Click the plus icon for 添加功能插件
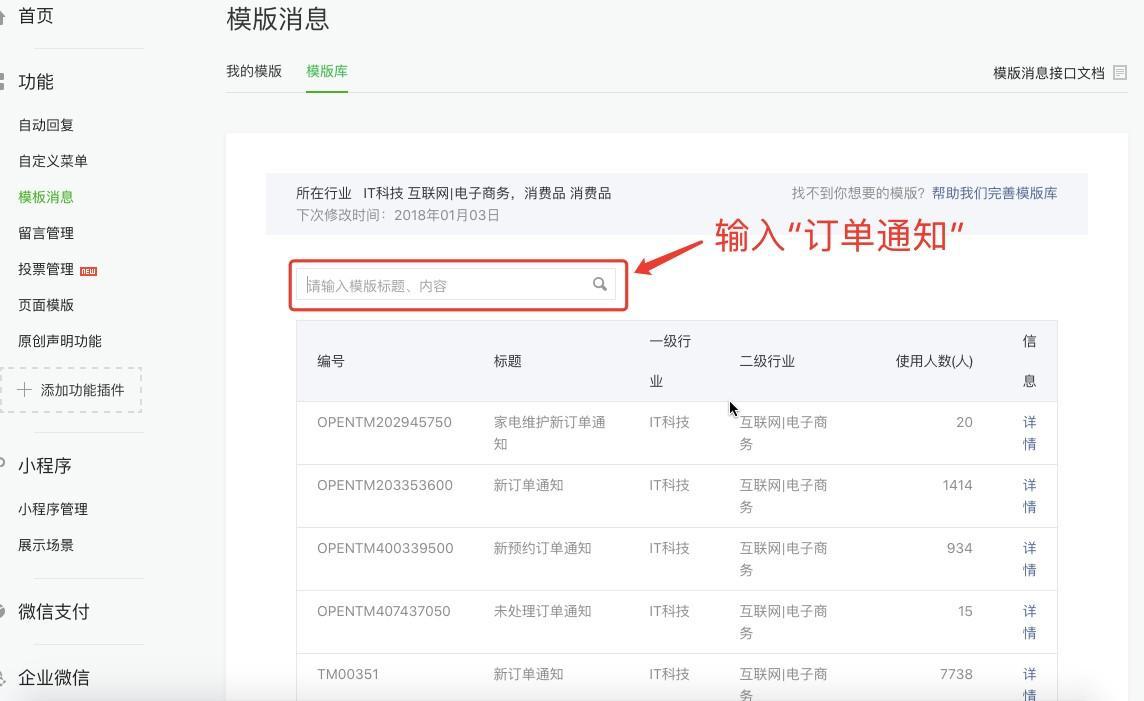The width and height of the screenshot is (1144, 701). (24, 390)
